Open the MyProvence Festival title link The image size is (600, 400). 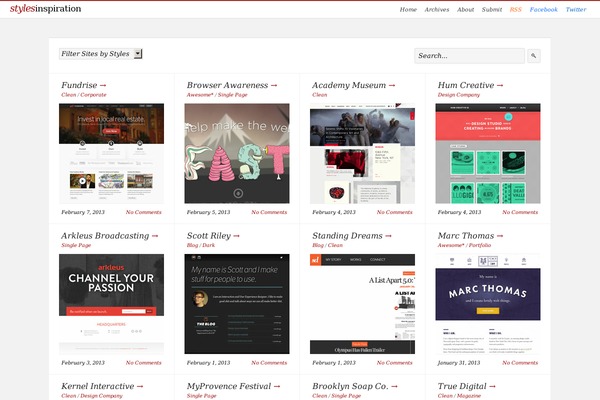coord(233,386)
